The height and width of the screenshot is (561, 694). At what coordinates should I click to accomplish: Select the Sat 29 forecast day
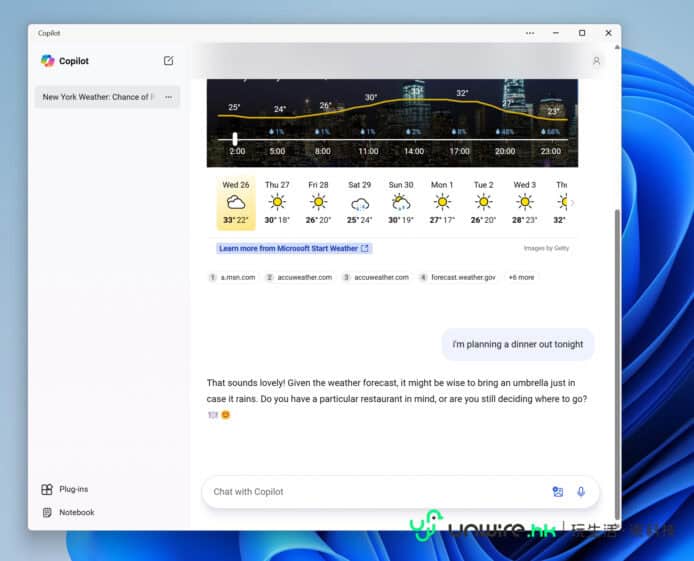(x=359, y=203)
